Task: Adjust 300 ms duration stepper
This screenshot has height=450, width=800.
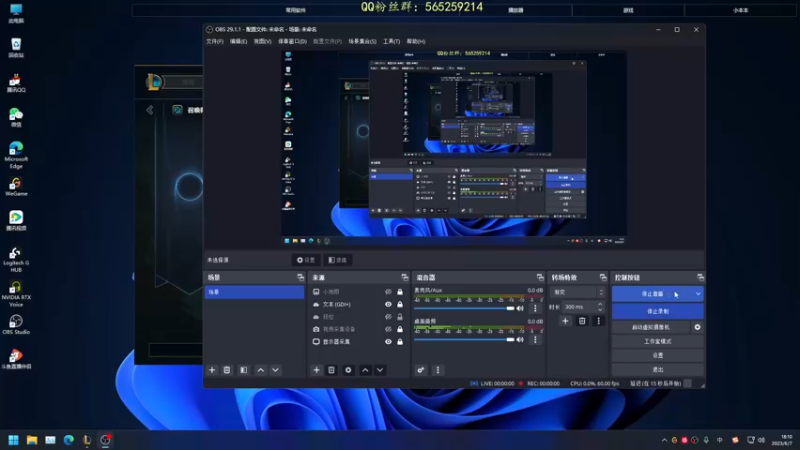Action: point(600,307)
